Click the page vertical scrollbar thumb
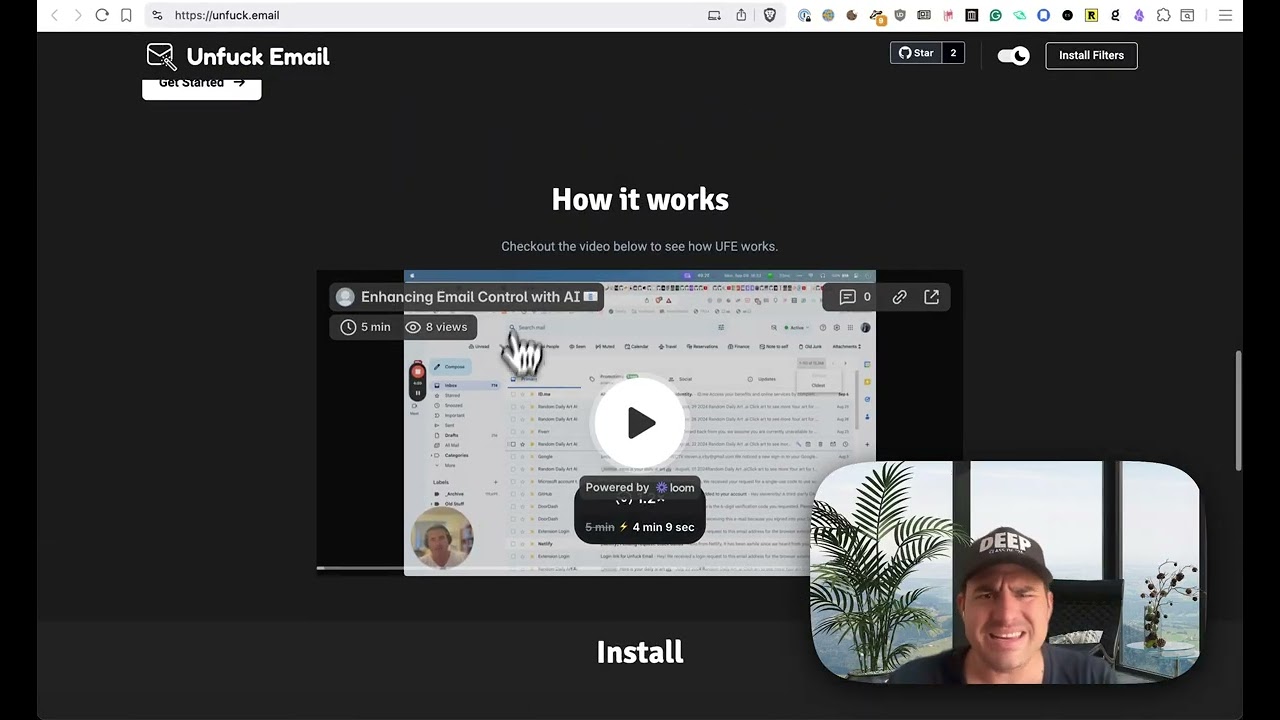The height and width of the screenshot is (720, 1280). [x=1239, y=410]
